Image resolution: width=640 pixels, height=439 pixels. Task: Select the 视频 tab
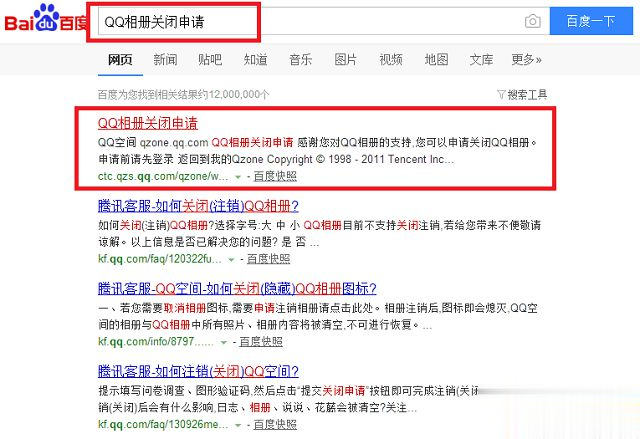point(391,60)
